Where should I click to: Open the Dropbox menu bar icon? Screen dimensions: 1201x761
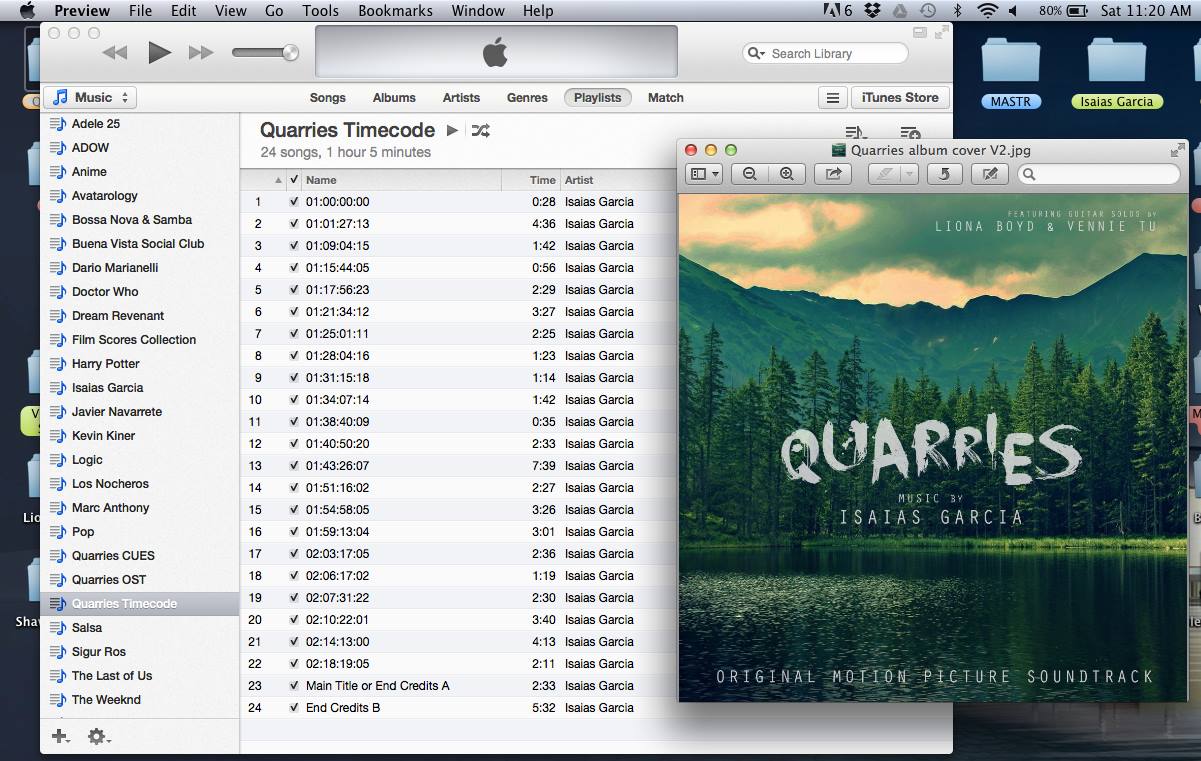click(x=872, y=11)
